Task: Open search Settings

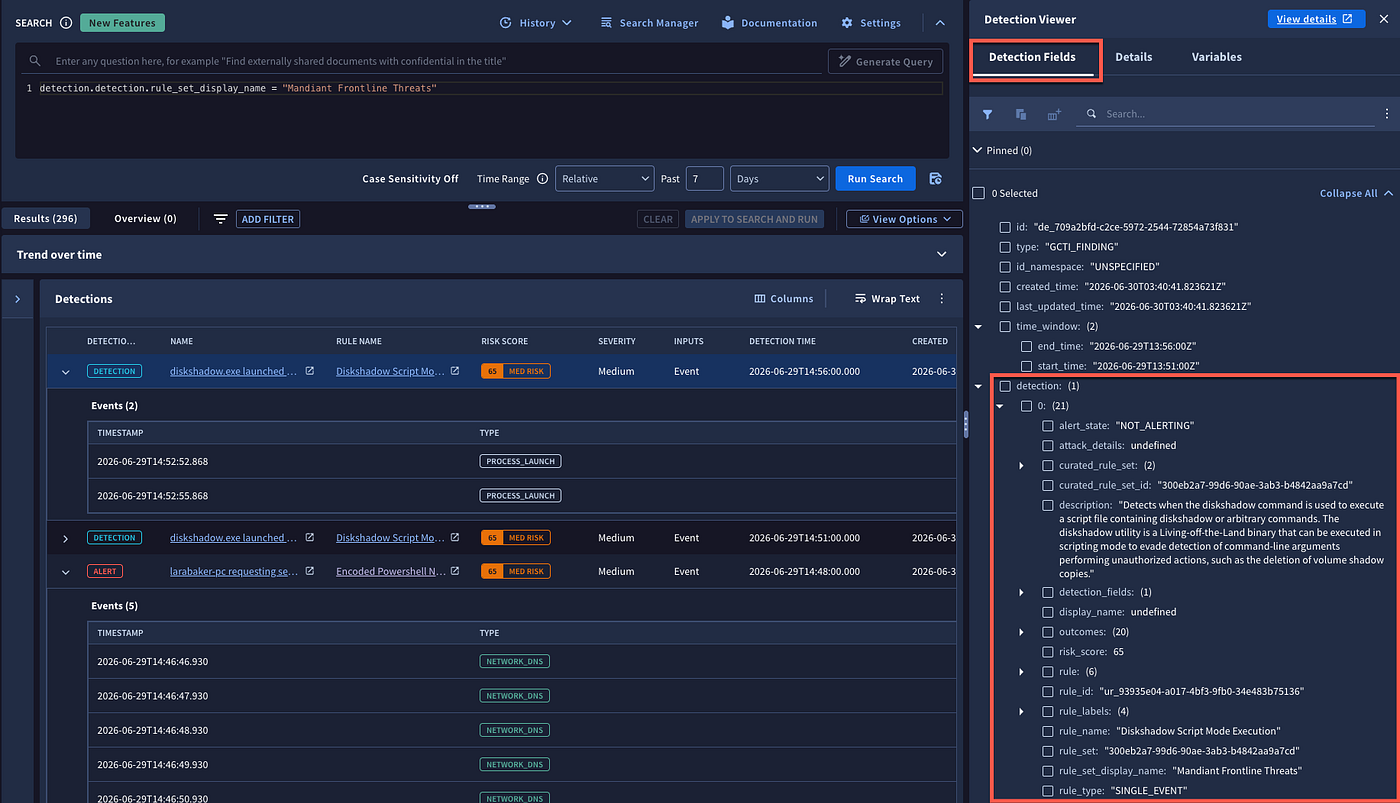Action: pyautogui.click(x=871, y=23)
